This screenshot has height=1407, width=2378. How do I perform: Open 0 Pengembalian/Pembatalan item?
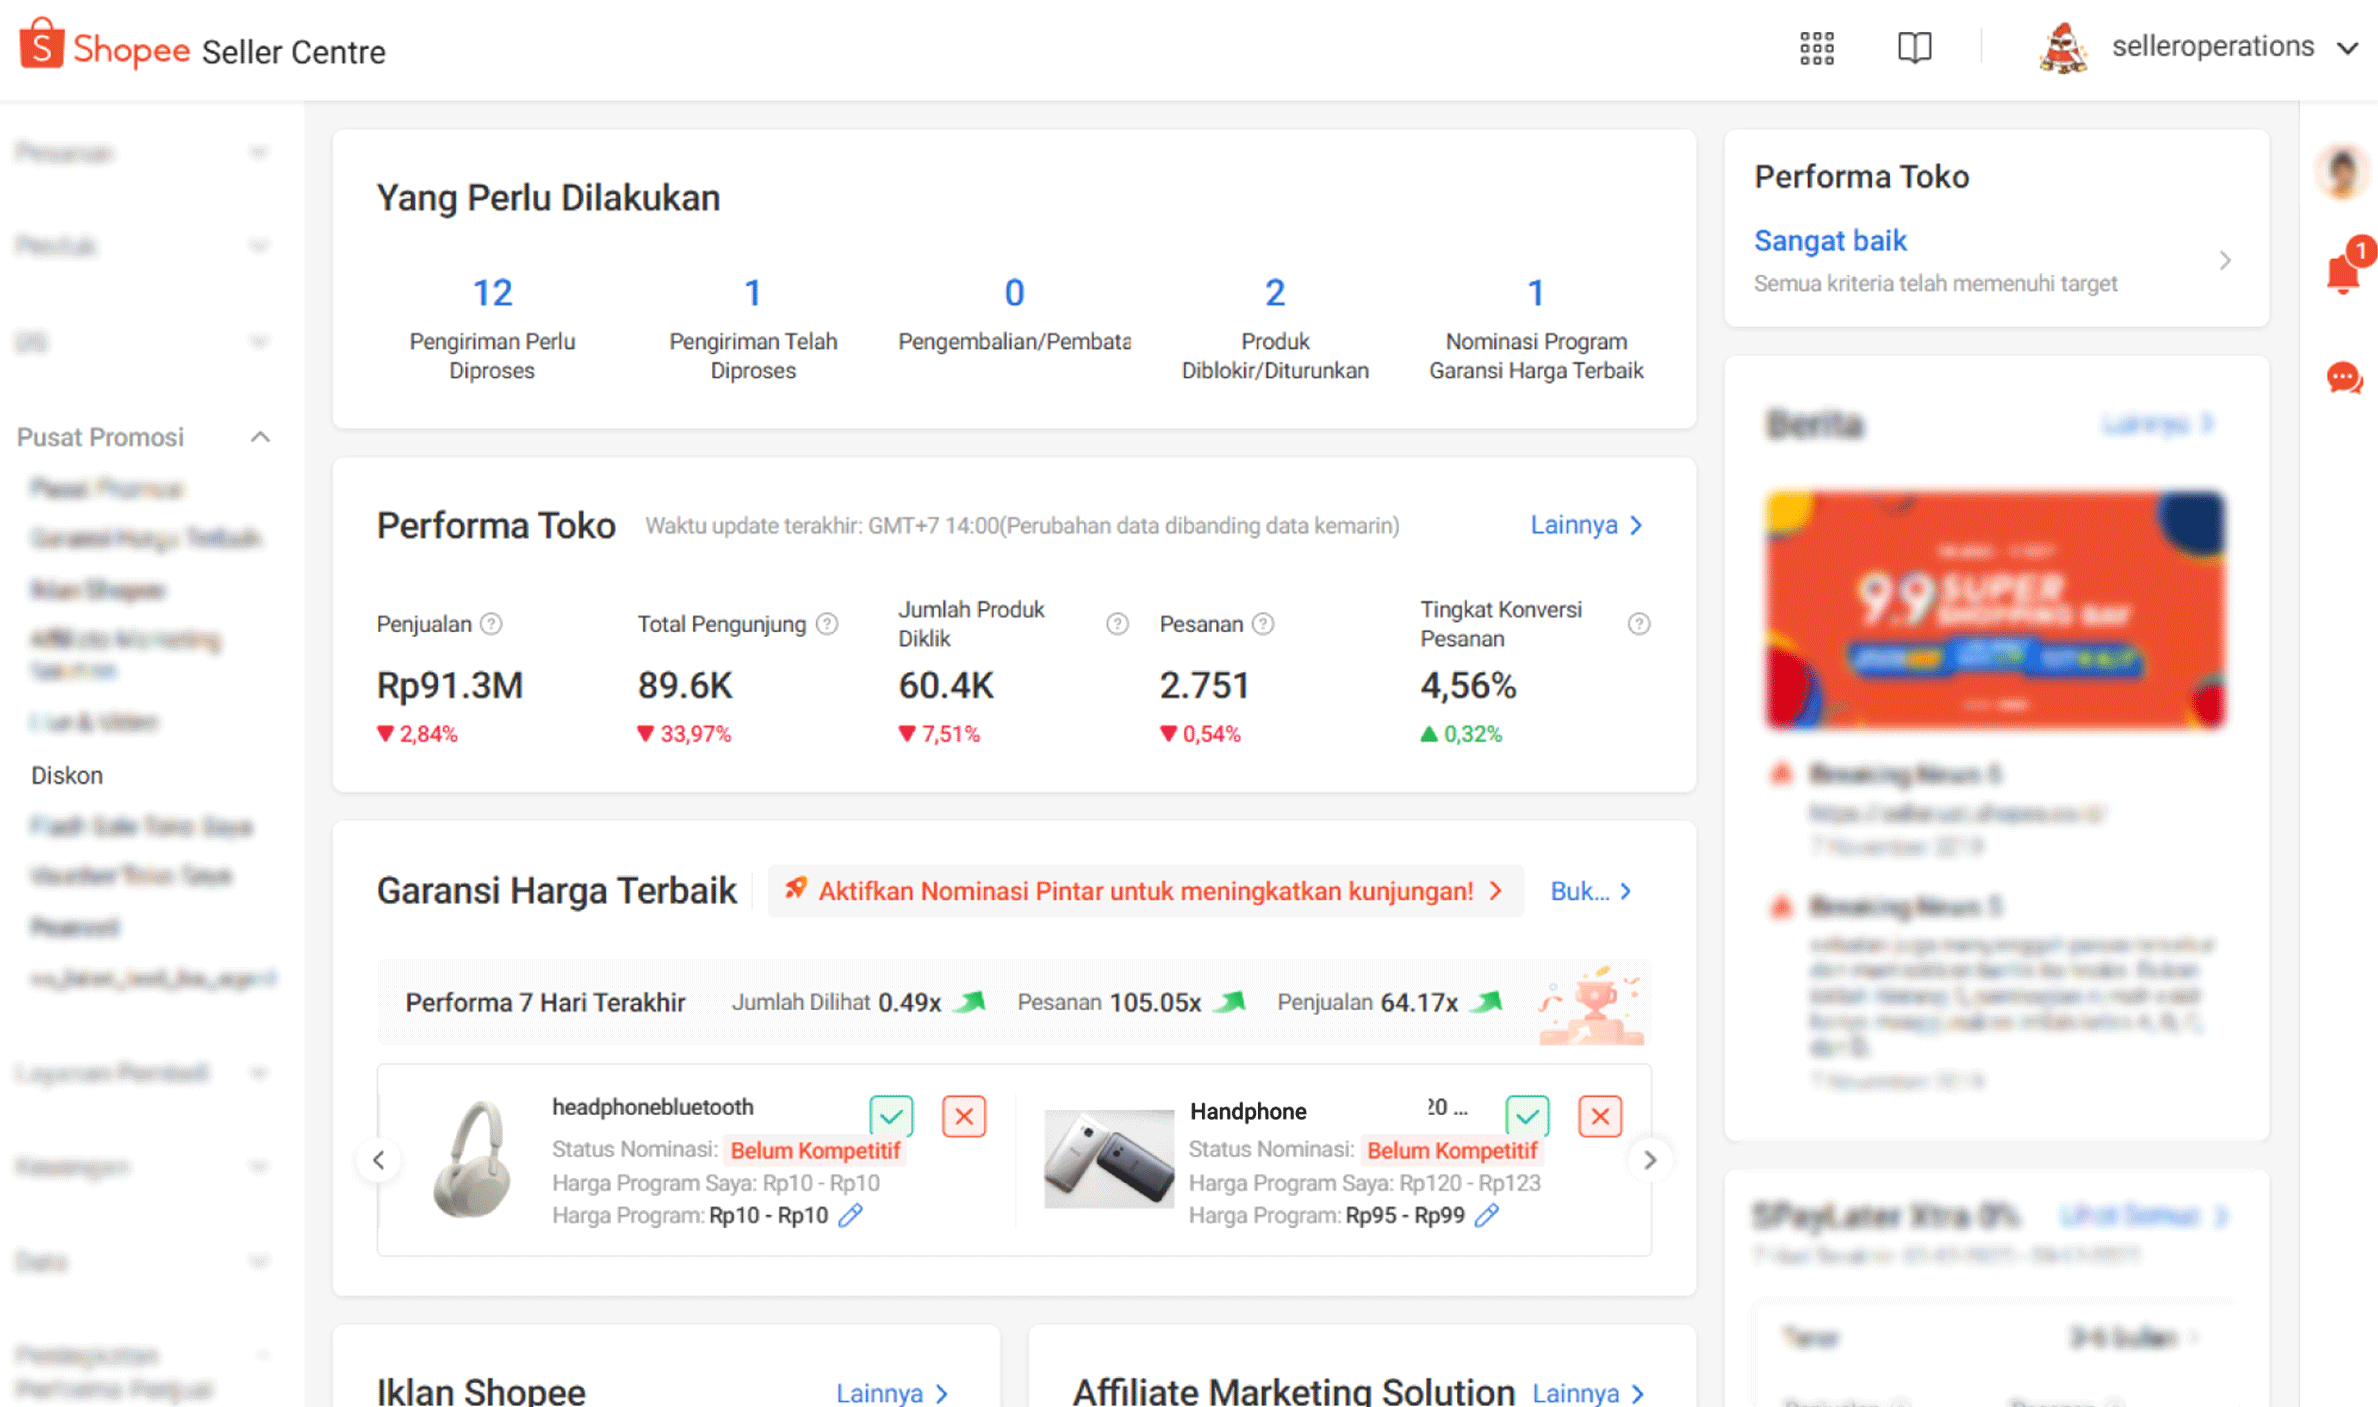click(x=1014, y=314)
